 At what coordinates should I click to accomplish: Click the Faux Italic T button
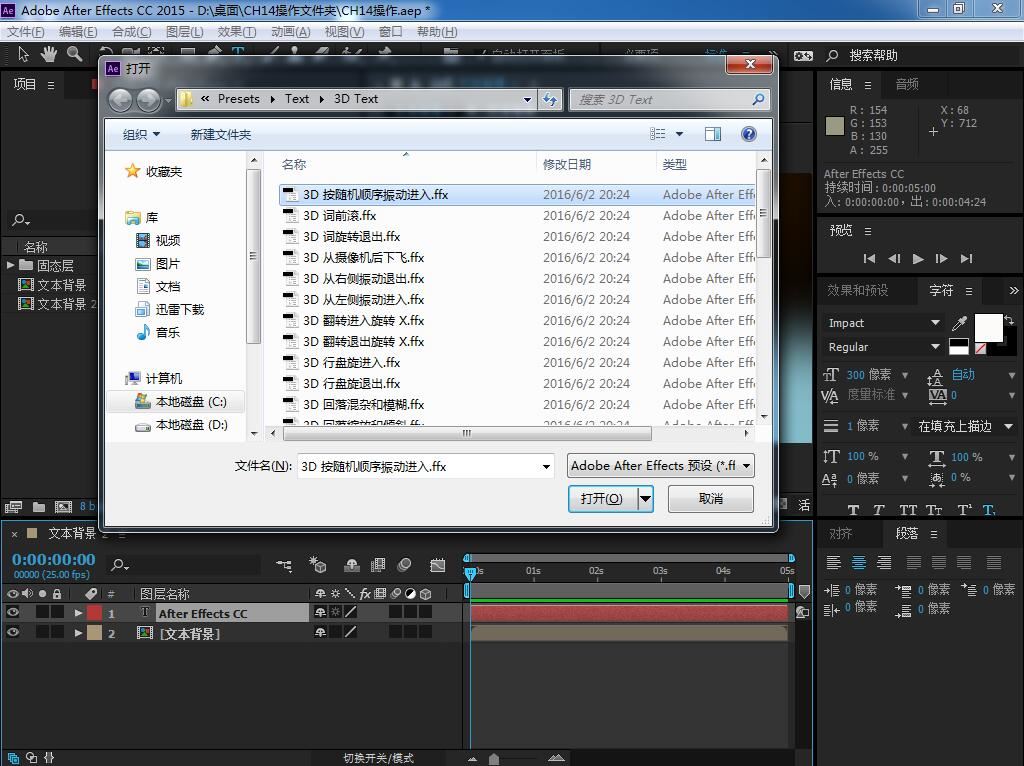pyautogui.click(x=878, y=510)
